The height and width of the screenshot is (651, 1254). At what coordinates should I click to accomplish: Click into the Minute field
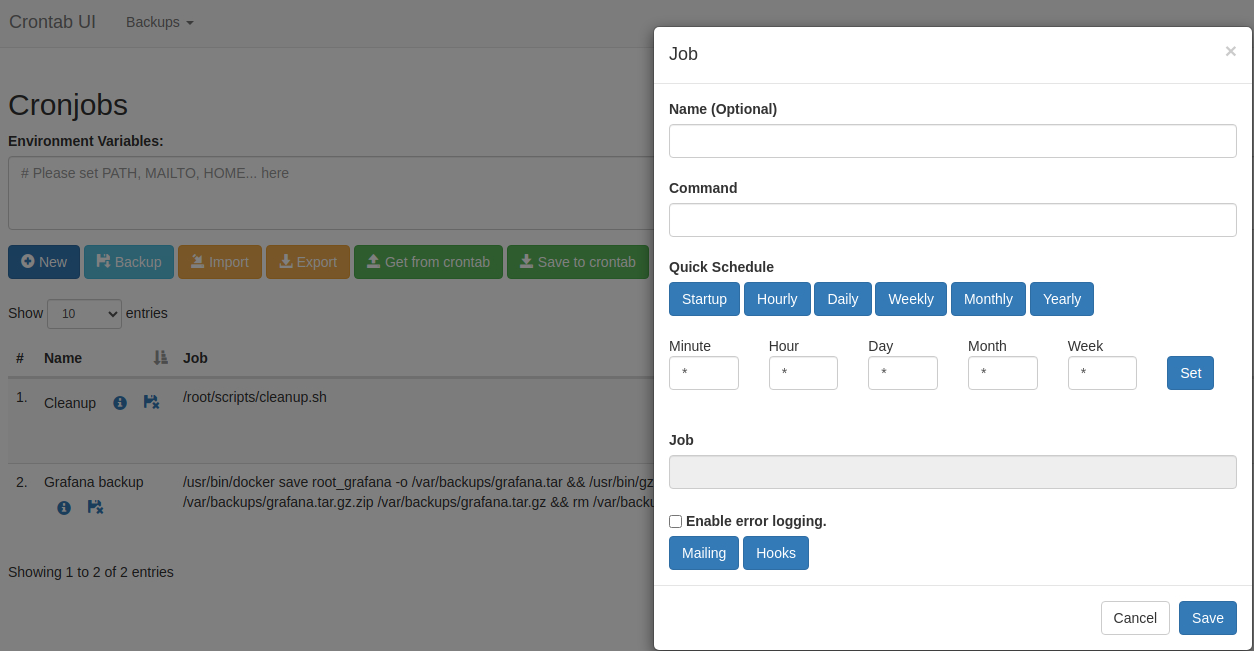tap(703, 373)
